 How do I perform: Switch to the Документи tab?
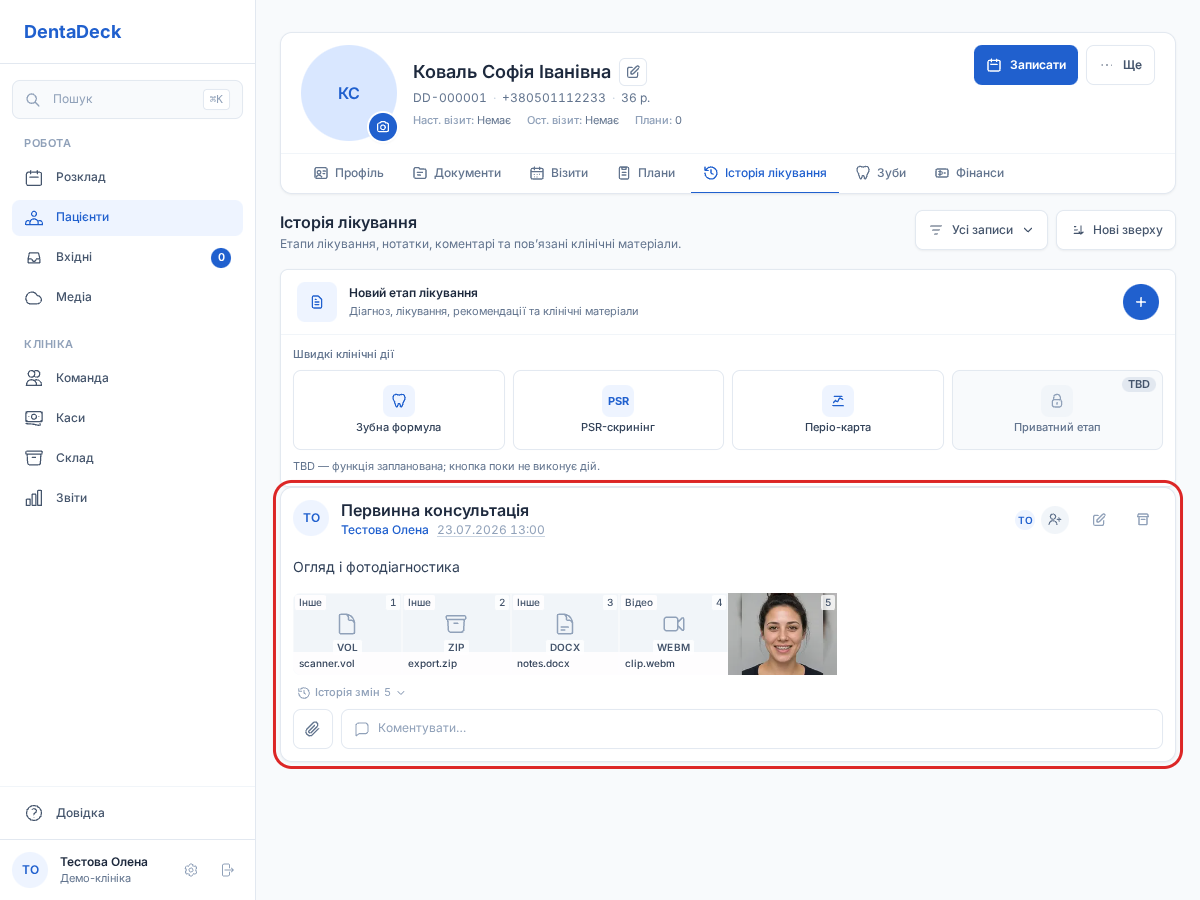click(x=457, y=173)
